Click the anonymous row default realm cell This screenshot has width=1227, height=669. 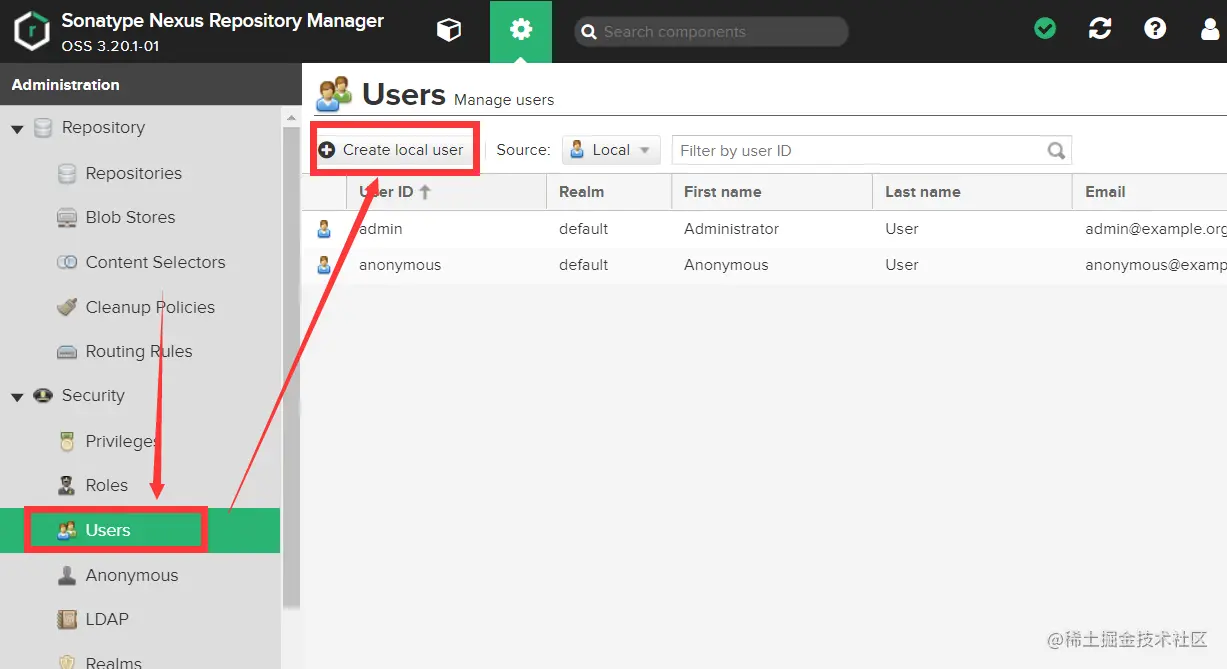[584, 265]
